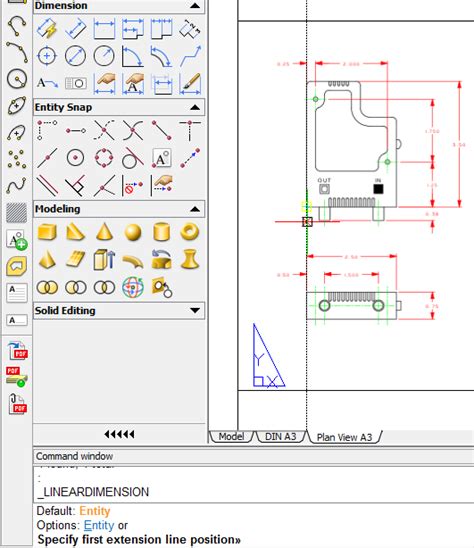Enable the Endpoint entity snap
Image resolution: width=474 pixels, height=548 pixels.
point(161,130)
